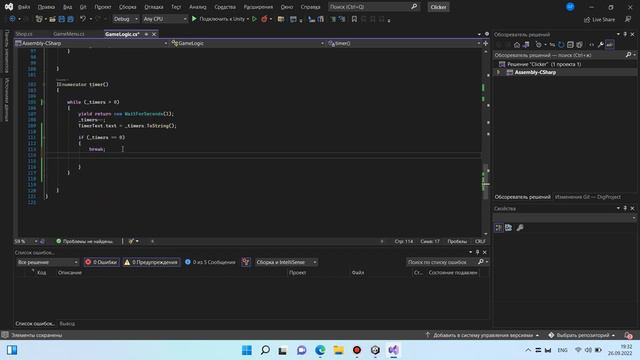
Task: Click the notifications bell in status bar
Action: point(628,335)
